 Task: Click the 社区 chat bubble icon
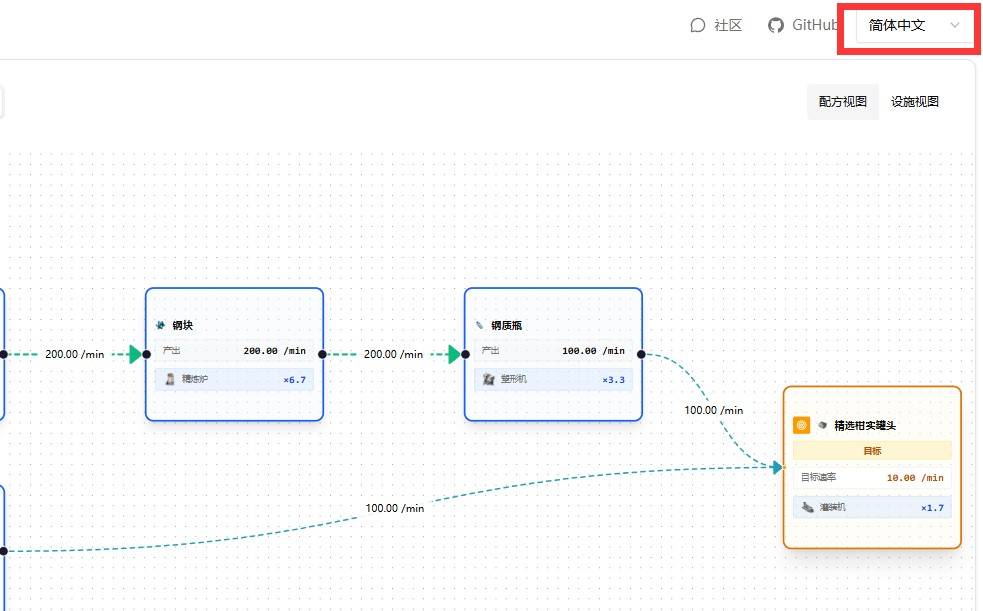pos(698,25)
